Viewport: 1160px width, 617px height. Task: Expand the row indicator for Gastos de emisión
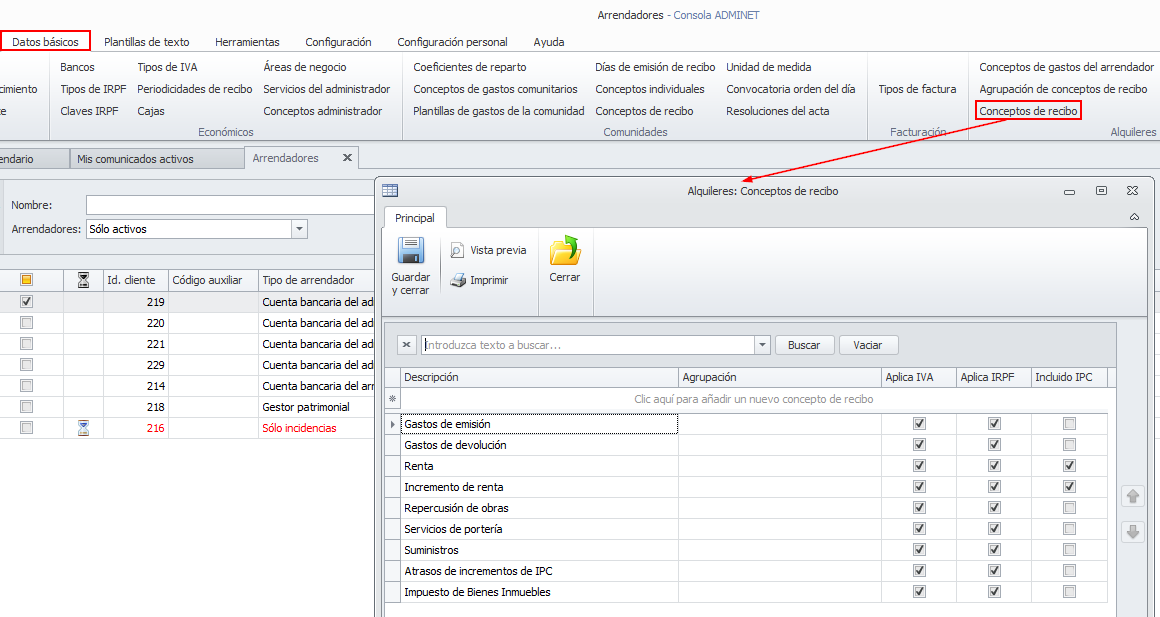click(x=393, y=424)
